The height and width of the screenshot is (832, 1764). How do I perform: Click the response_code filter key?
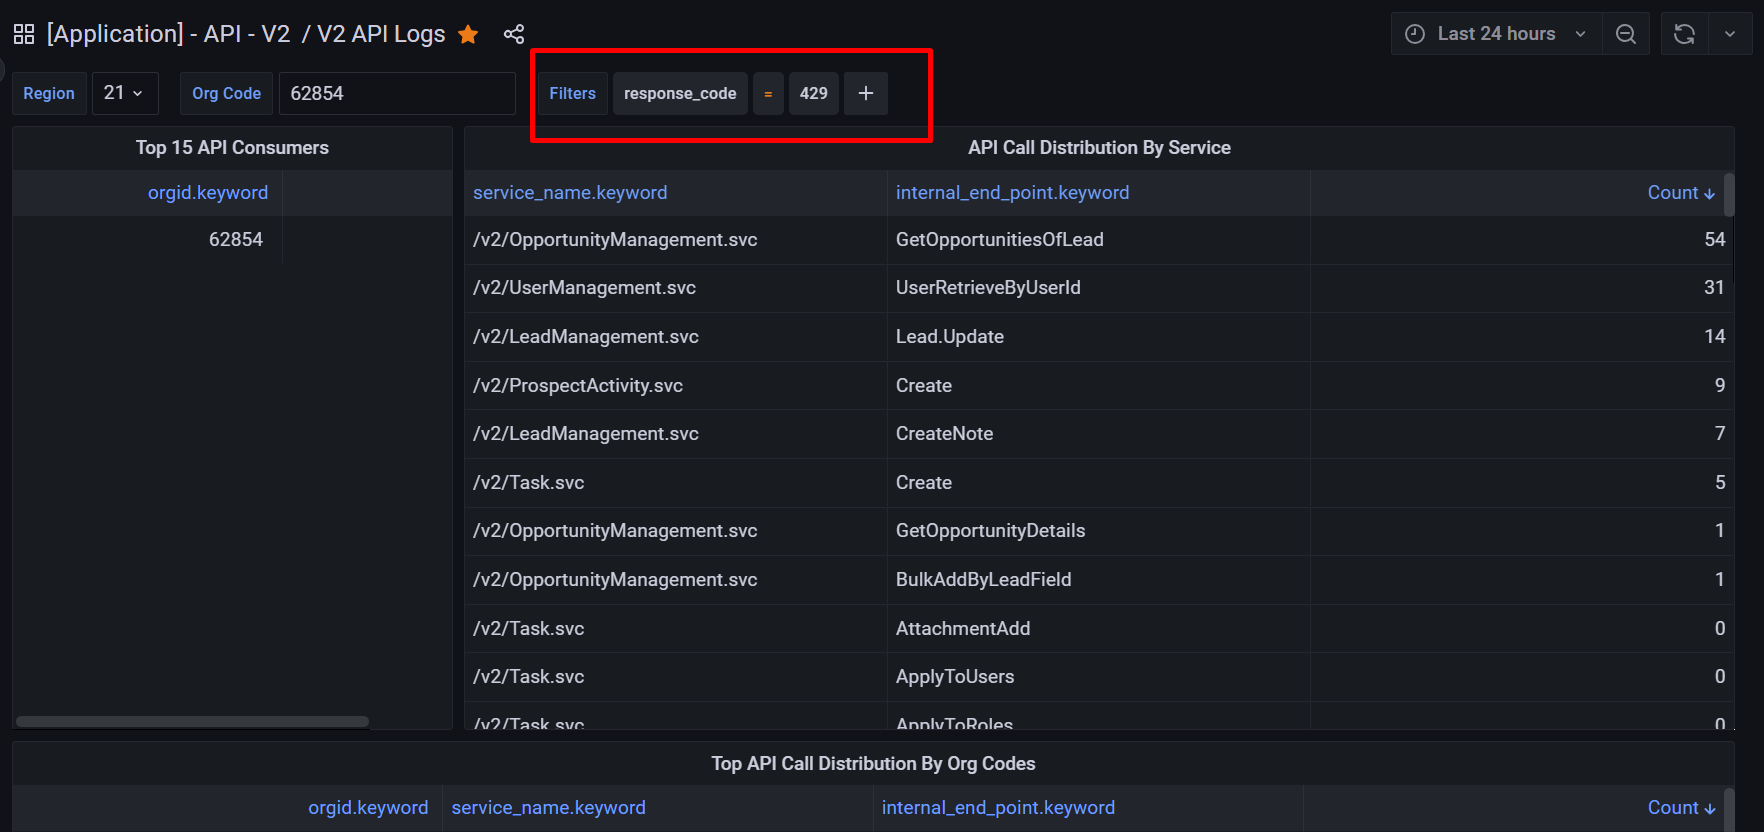click(680, 93)
